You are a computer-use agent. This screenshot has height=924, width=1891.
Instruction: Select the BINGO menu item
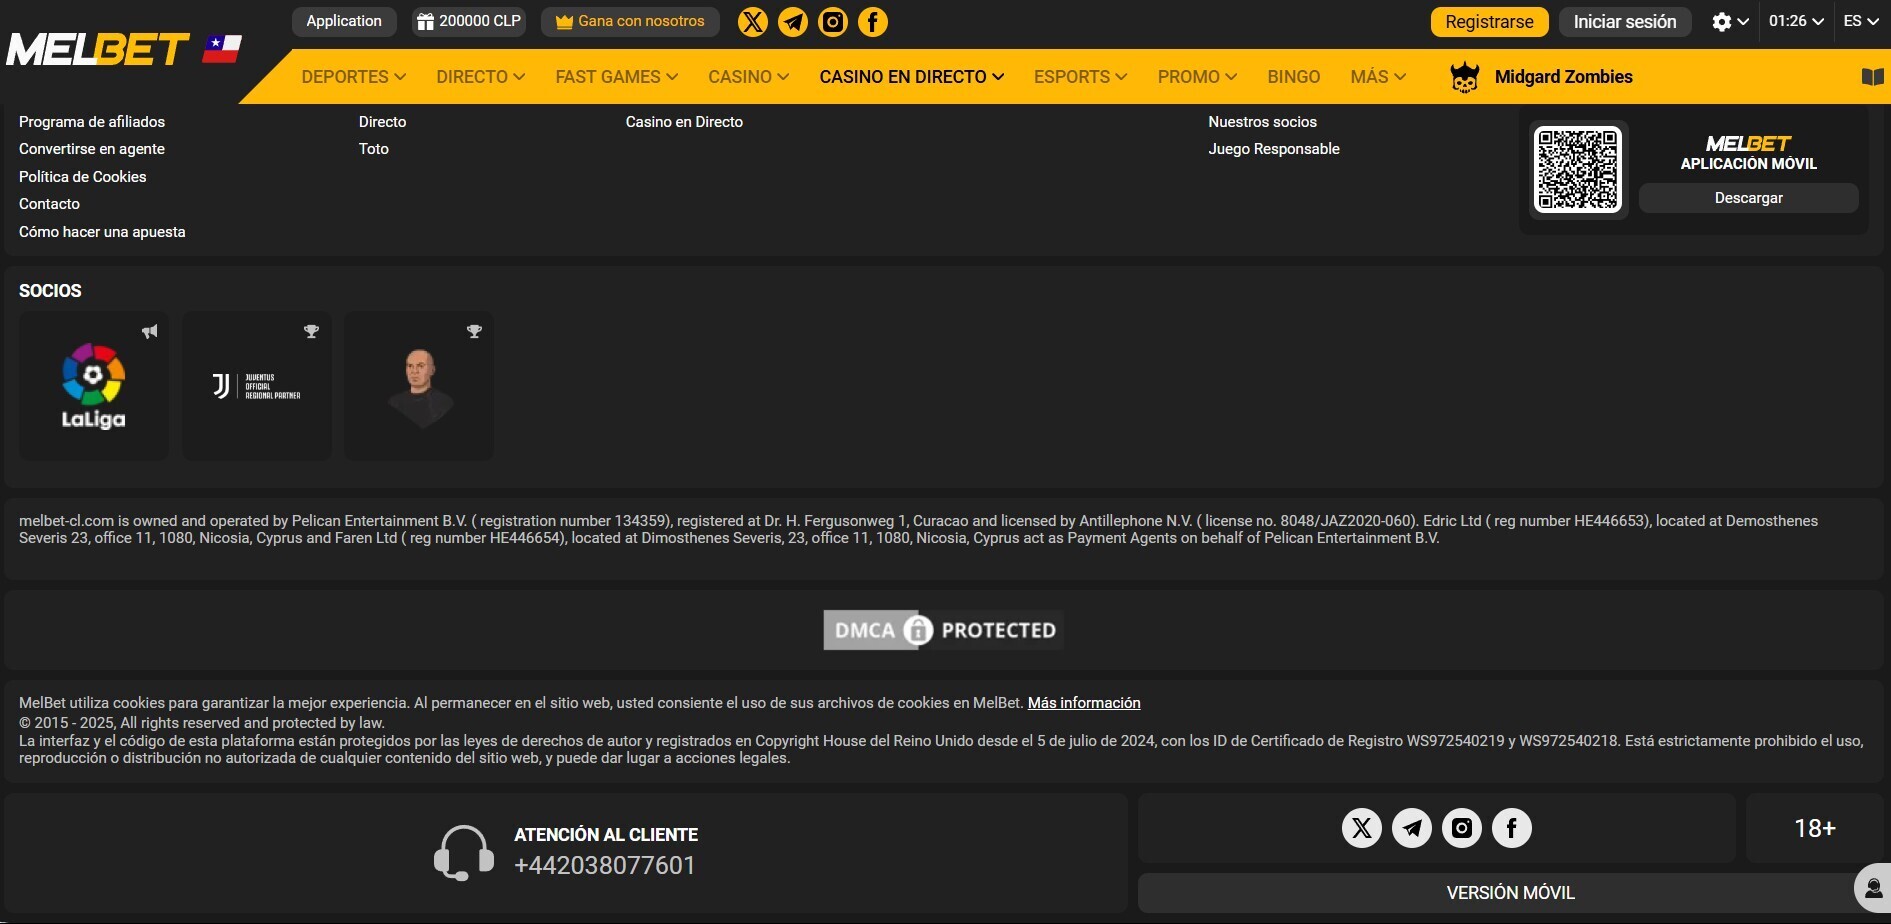(1293, 77)
